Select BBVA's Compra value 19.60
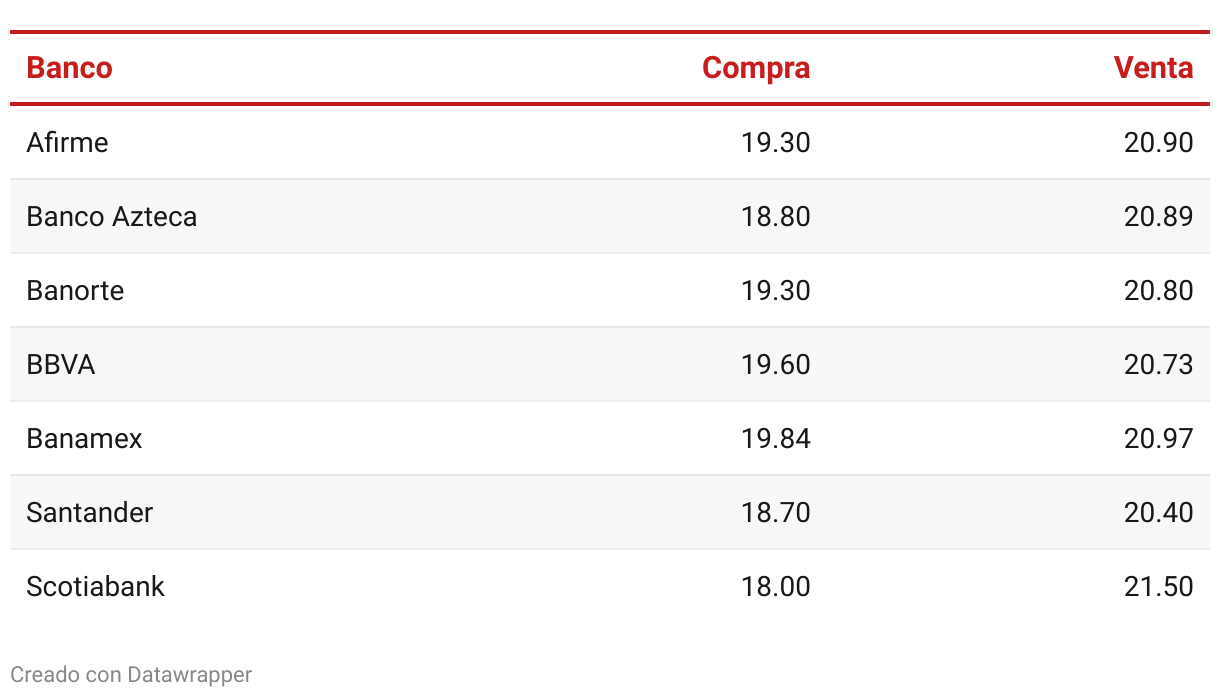The width and height of the screenshot is (1220, 698). (x=776, y=365)
